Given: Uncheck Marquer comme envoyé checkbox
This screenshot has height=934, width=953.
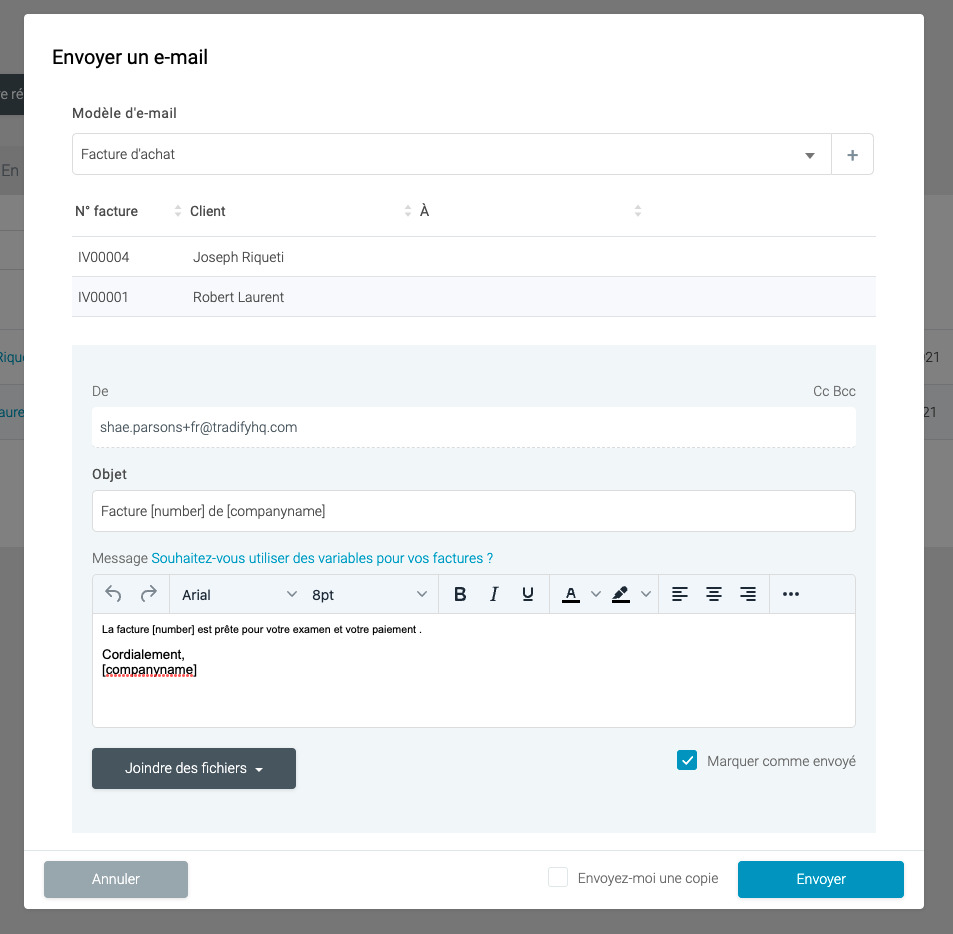Looking at the screenshot, I should point(687,761).
